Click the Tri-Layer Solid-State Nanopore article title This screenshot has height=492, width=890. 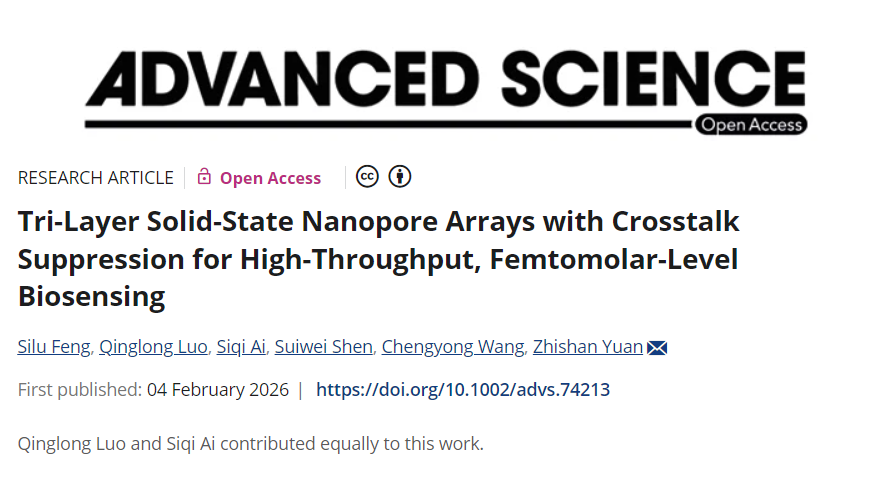[x=378, y=258]
